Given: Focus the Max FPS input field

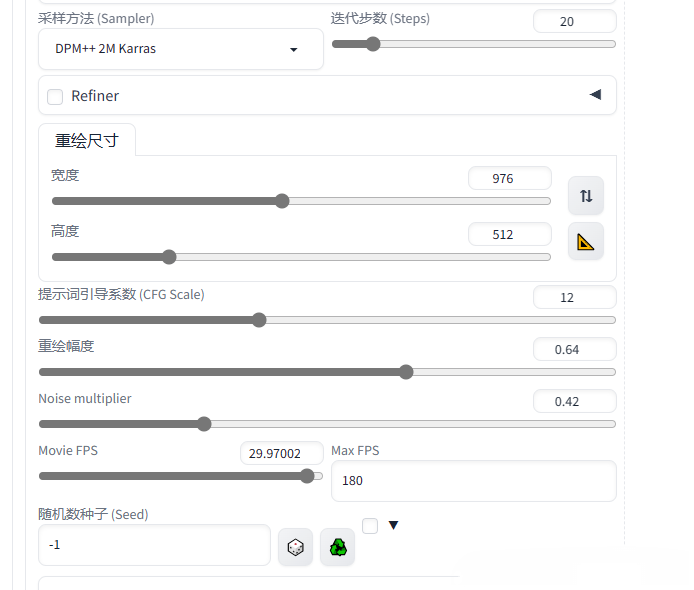Looking at the screenshot, I should point(474,481).
